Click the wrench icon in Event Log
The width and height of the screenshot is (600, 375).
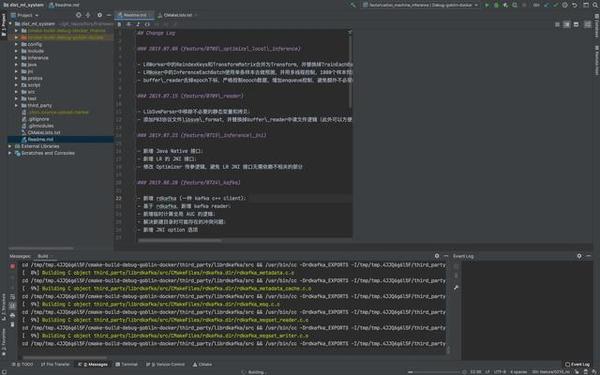[x=456, y=287]
